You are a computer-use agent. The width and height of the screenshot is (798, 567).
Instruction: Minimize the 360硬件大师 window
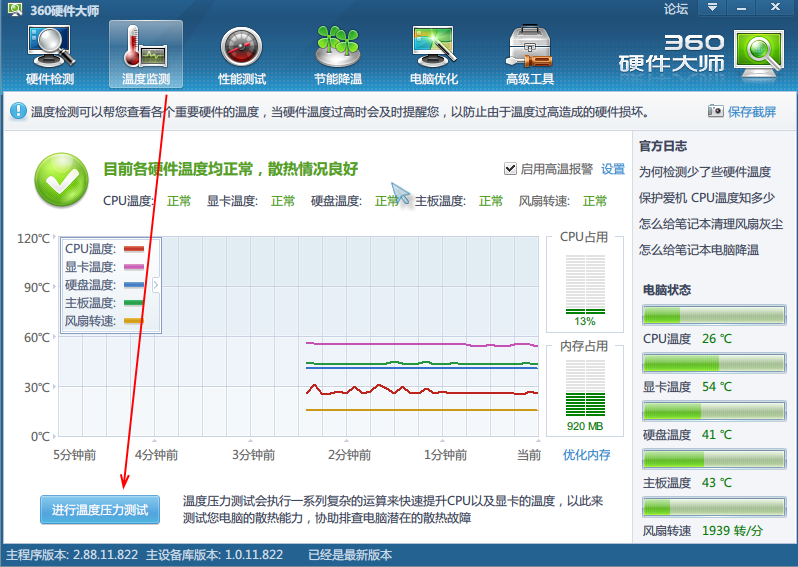point(741,8)
